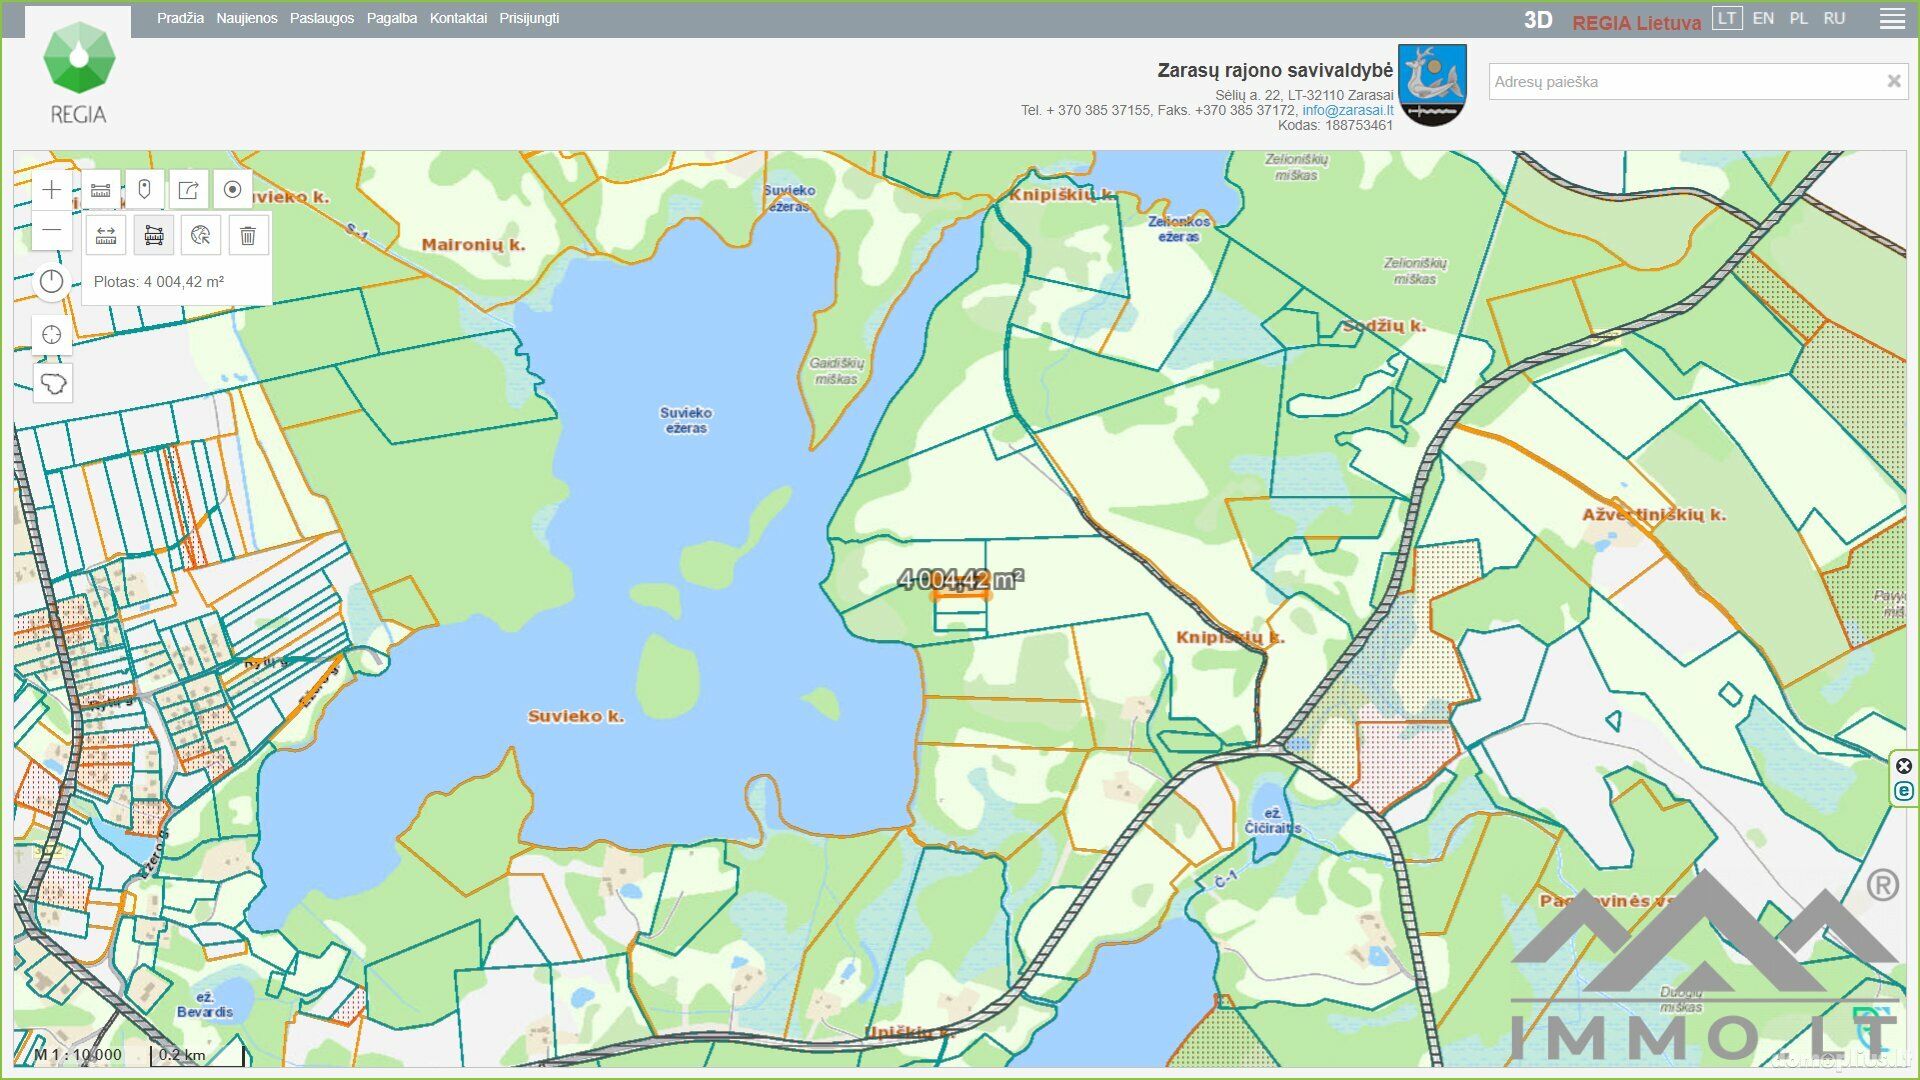
Task: Select the place marker pin tool
Action: 145,190
